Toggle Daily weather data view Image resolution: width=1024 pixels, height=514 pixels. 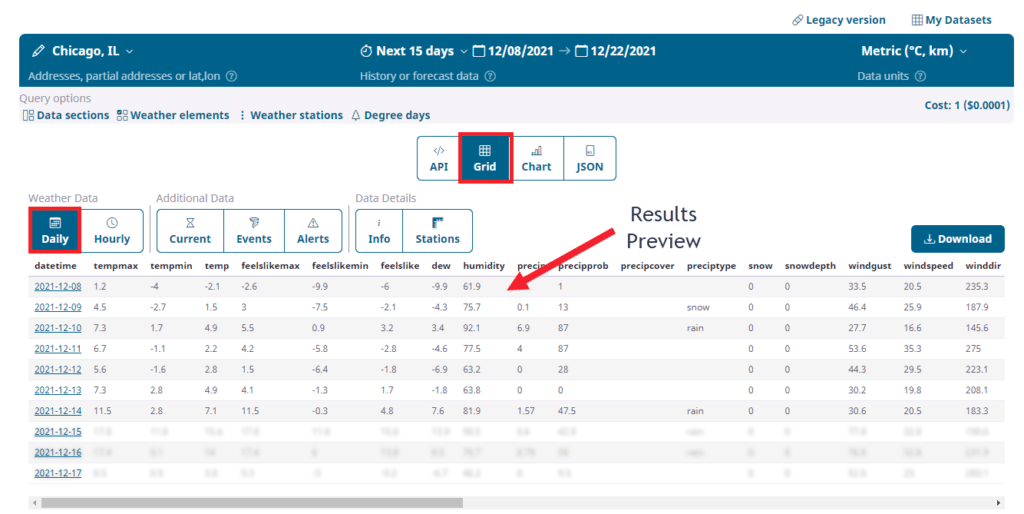[x=54, y=231]
